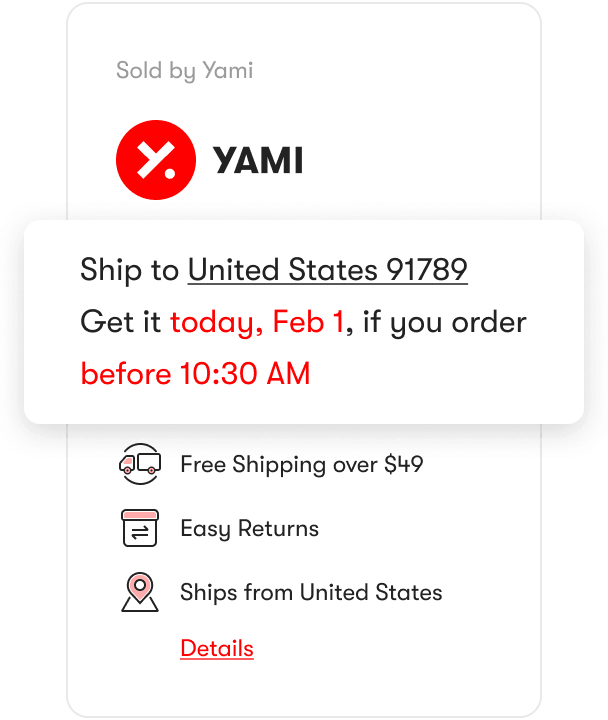Open the United States 91789 shipping address link
This screenshot has width=608, height=720.
coord(328,269)
